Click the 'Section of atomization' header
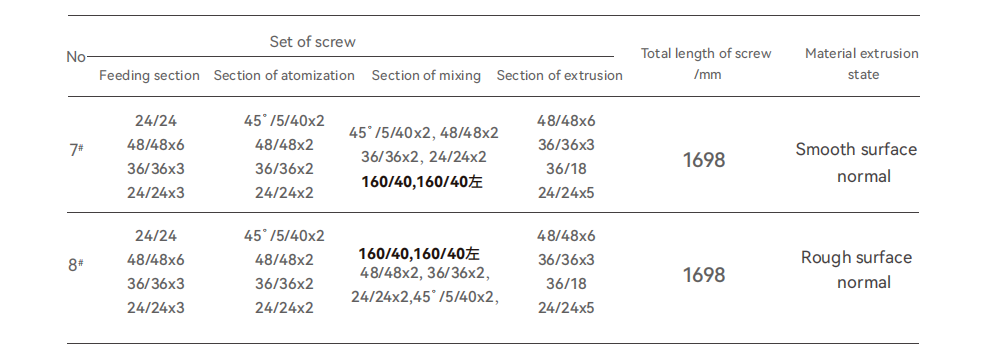 (284, 75)
